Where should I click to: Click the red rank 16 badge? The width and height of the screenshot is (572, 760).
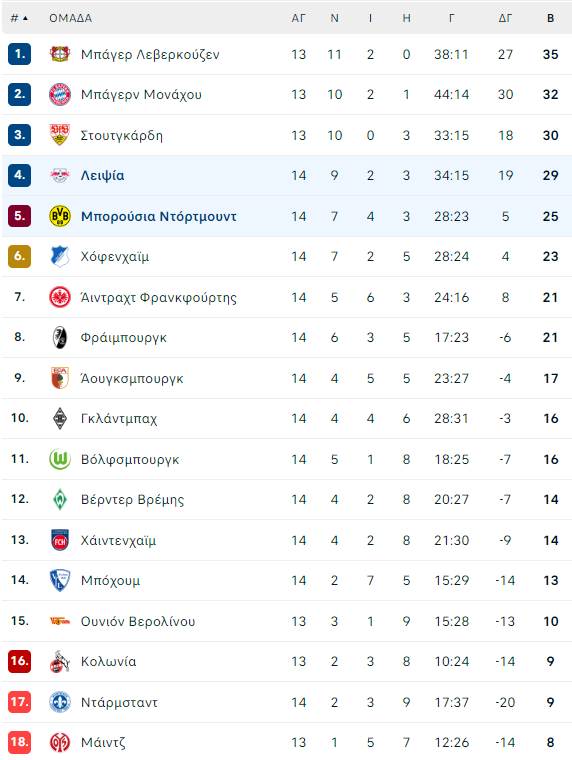point(19,661)
